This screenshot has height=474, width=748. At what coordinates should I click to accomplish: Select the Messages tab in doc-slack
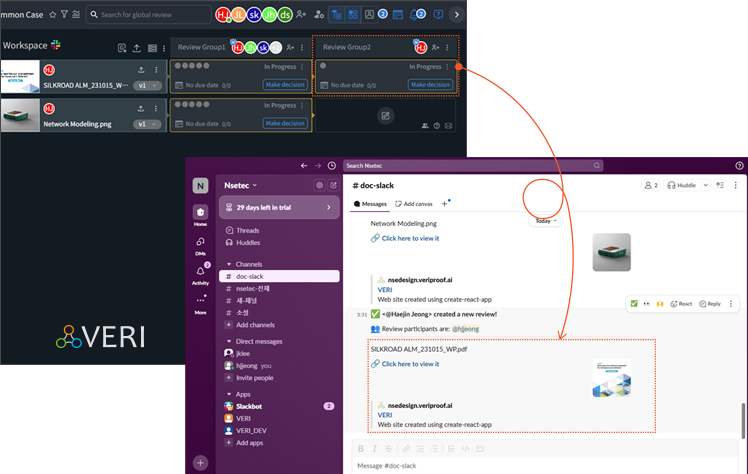(x=377, y=203)
